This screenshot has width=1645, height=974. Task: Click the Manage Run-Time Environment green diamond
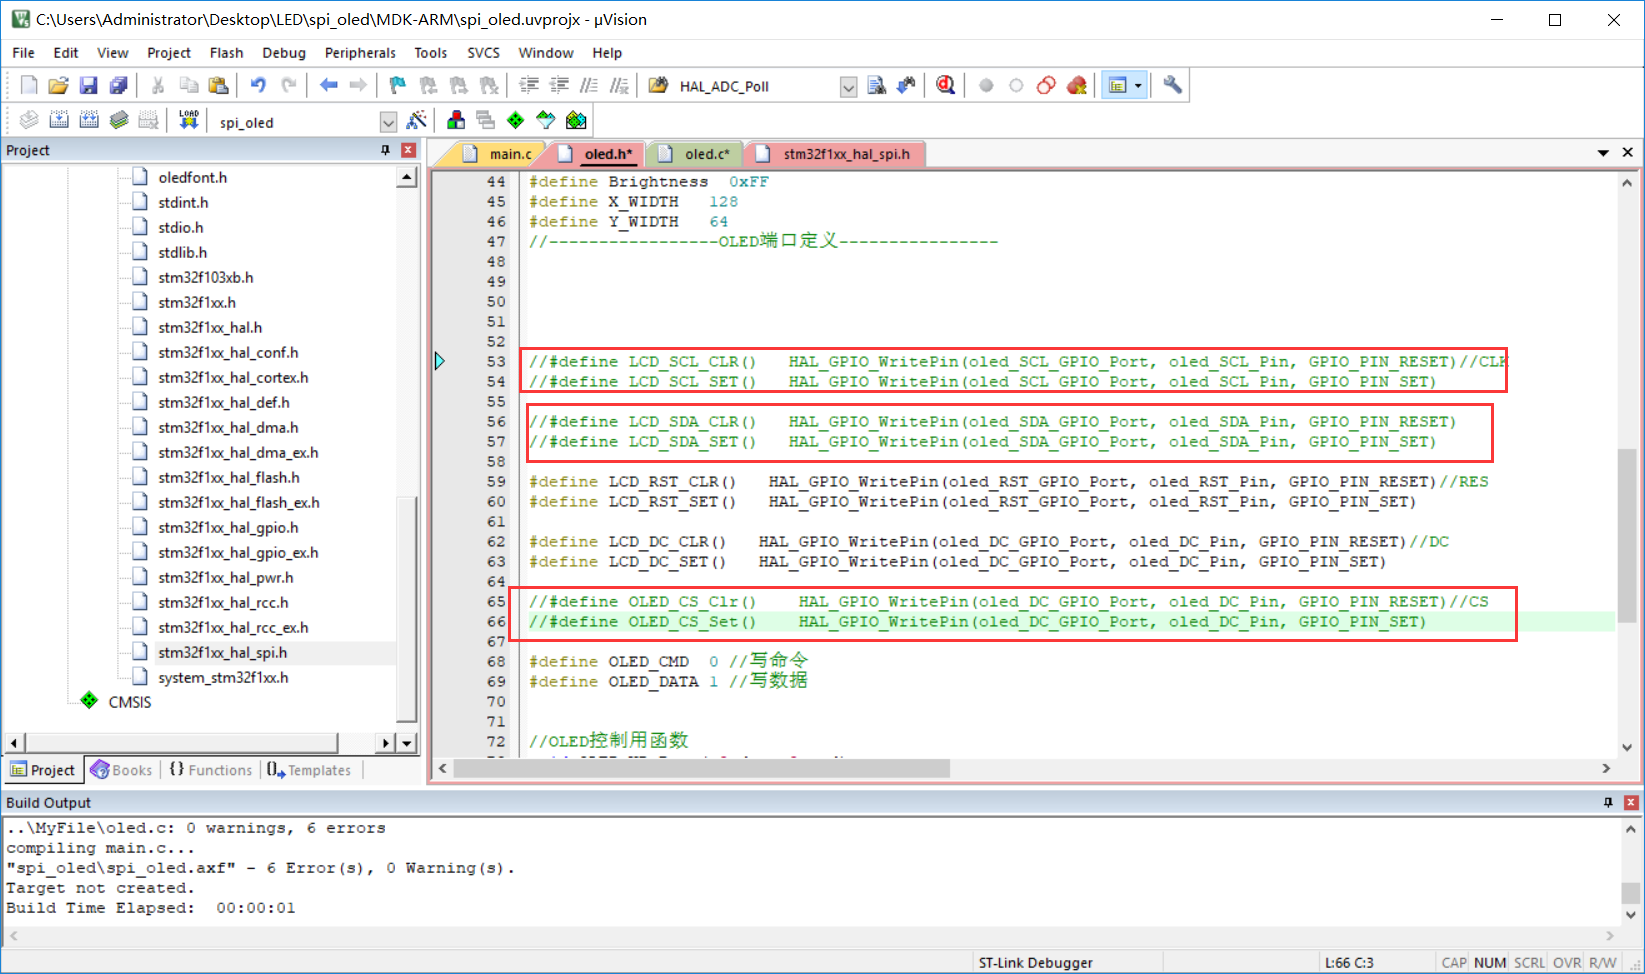pos(515,121)
